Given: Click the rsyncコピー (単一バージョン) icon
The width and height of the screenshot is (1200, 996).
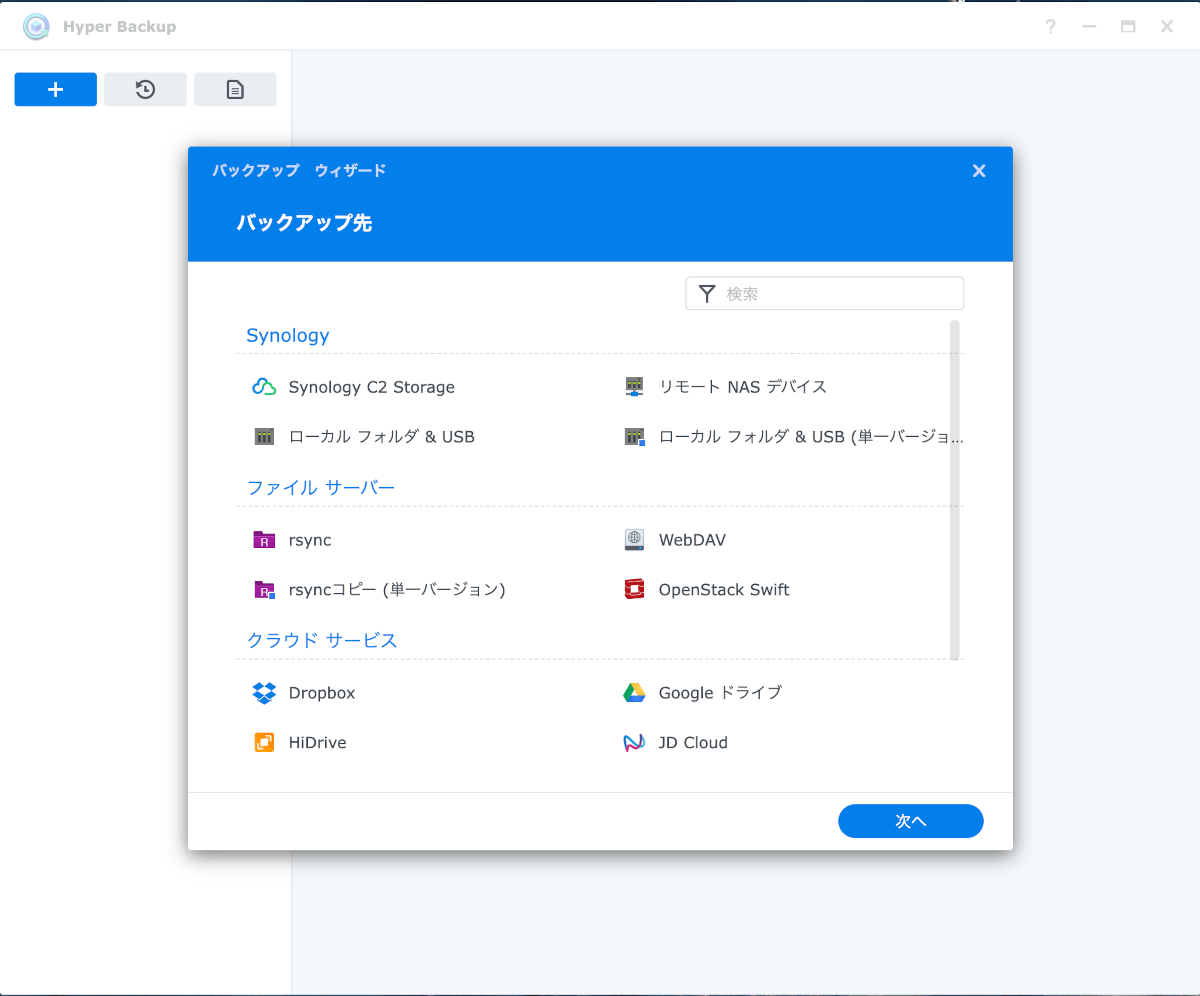Looking at the screenshot, I should pyautogui.click(x=264, y=590).
